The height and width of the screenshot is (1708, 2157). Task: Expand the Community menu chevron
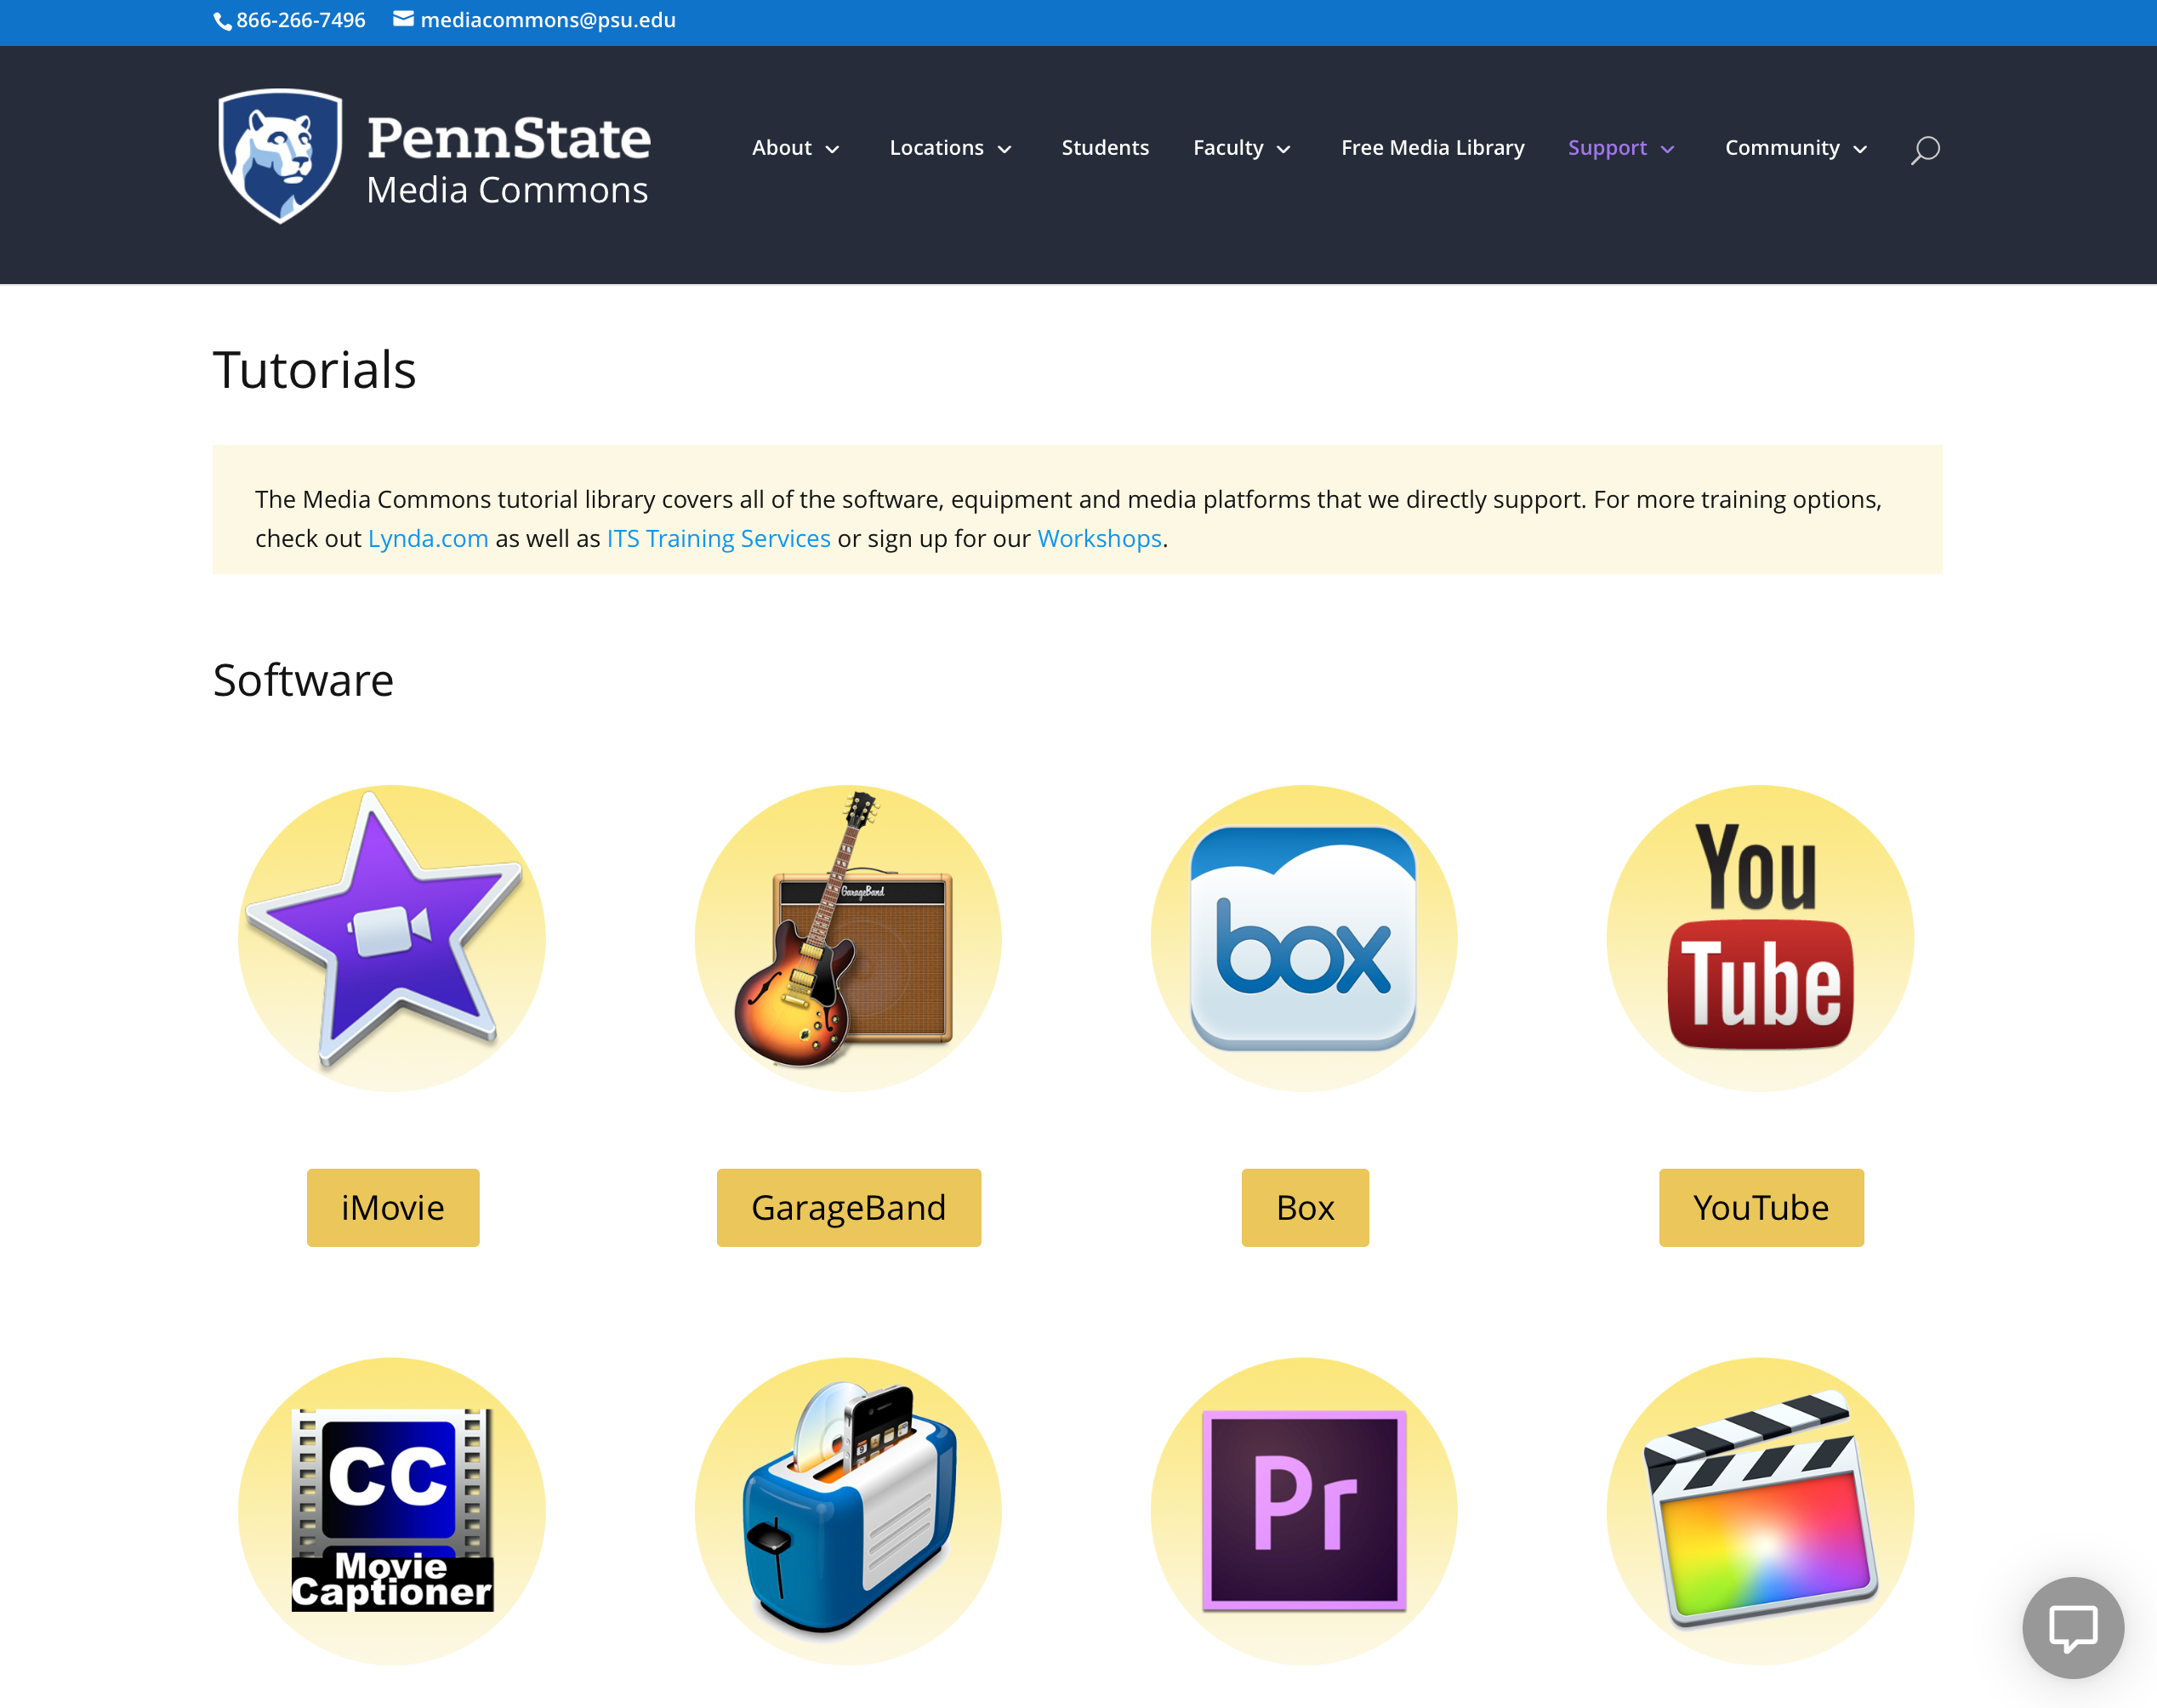tap(1860, 149)
